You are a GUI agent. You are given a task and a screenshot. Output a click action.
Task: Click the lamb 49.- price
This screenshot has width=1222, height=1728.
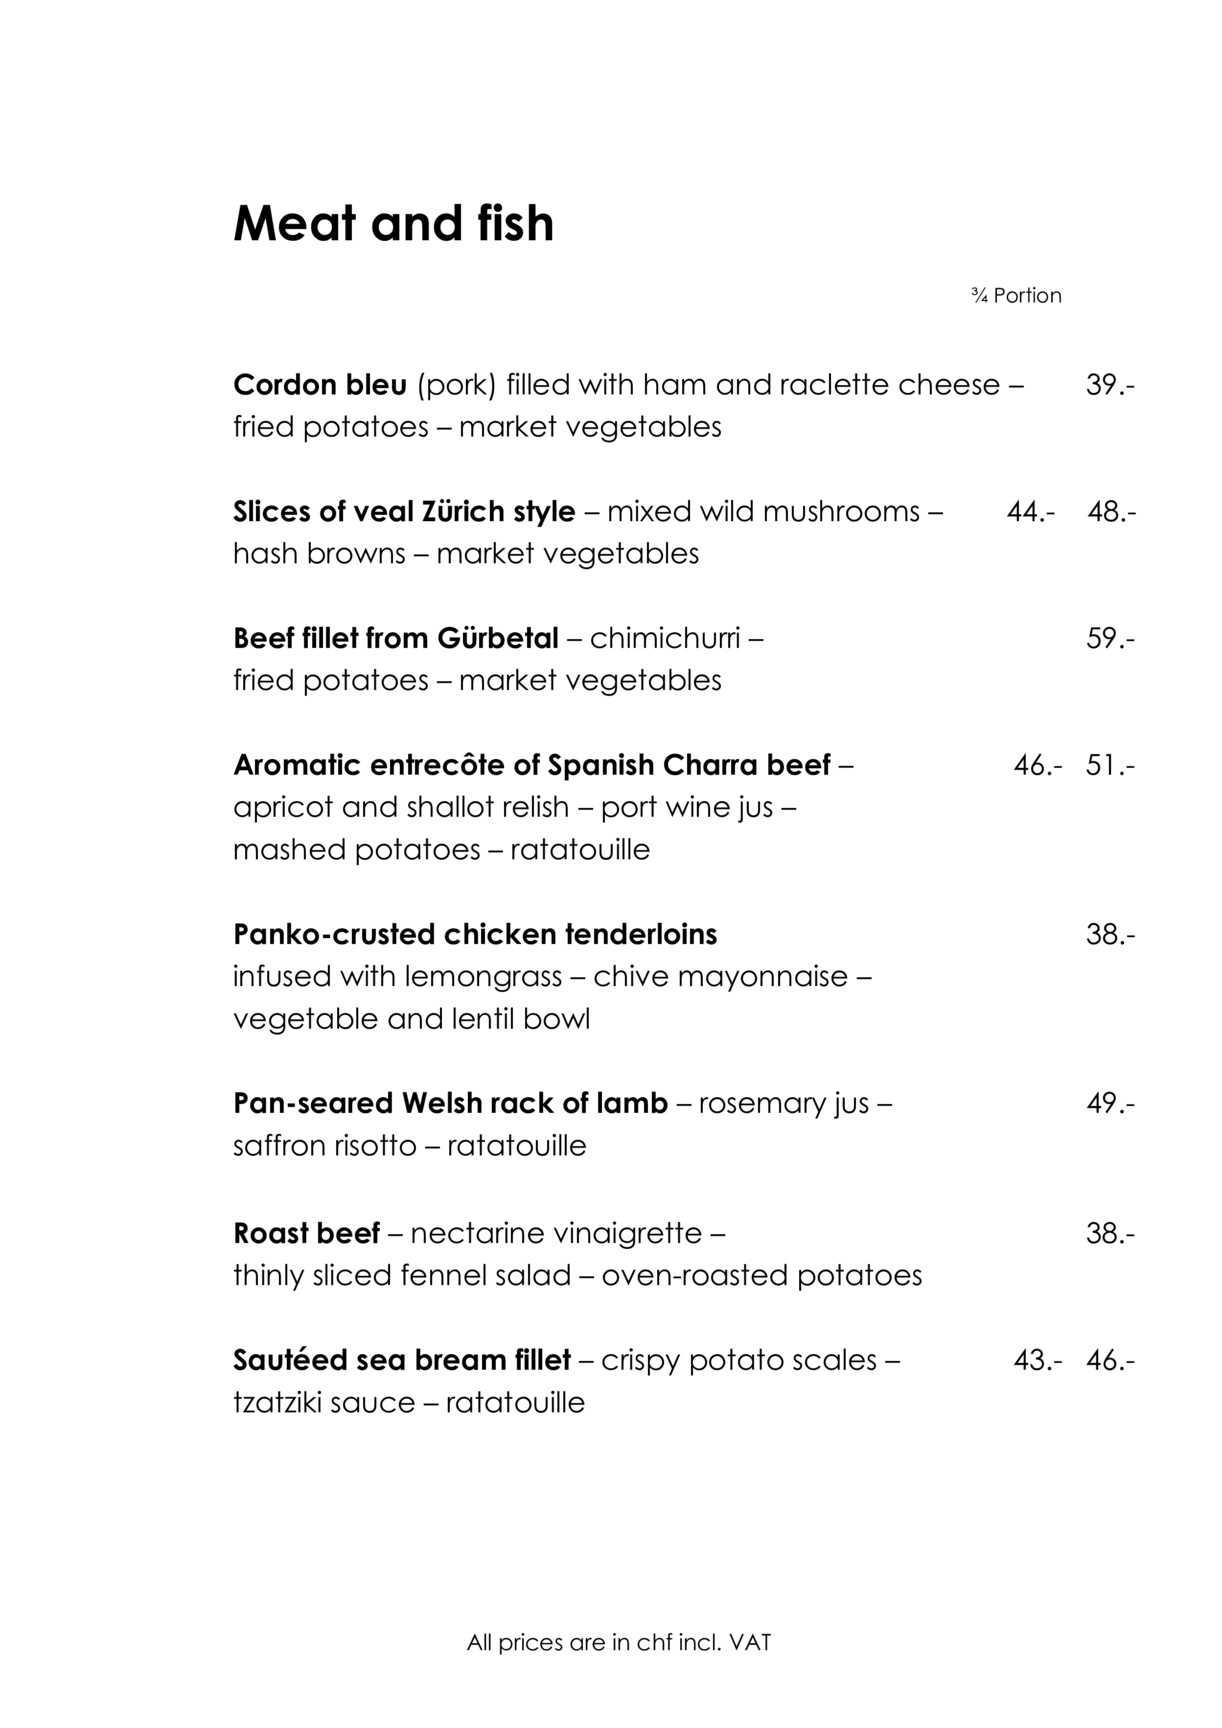pyautogui.click(x=1111, y=1103)
